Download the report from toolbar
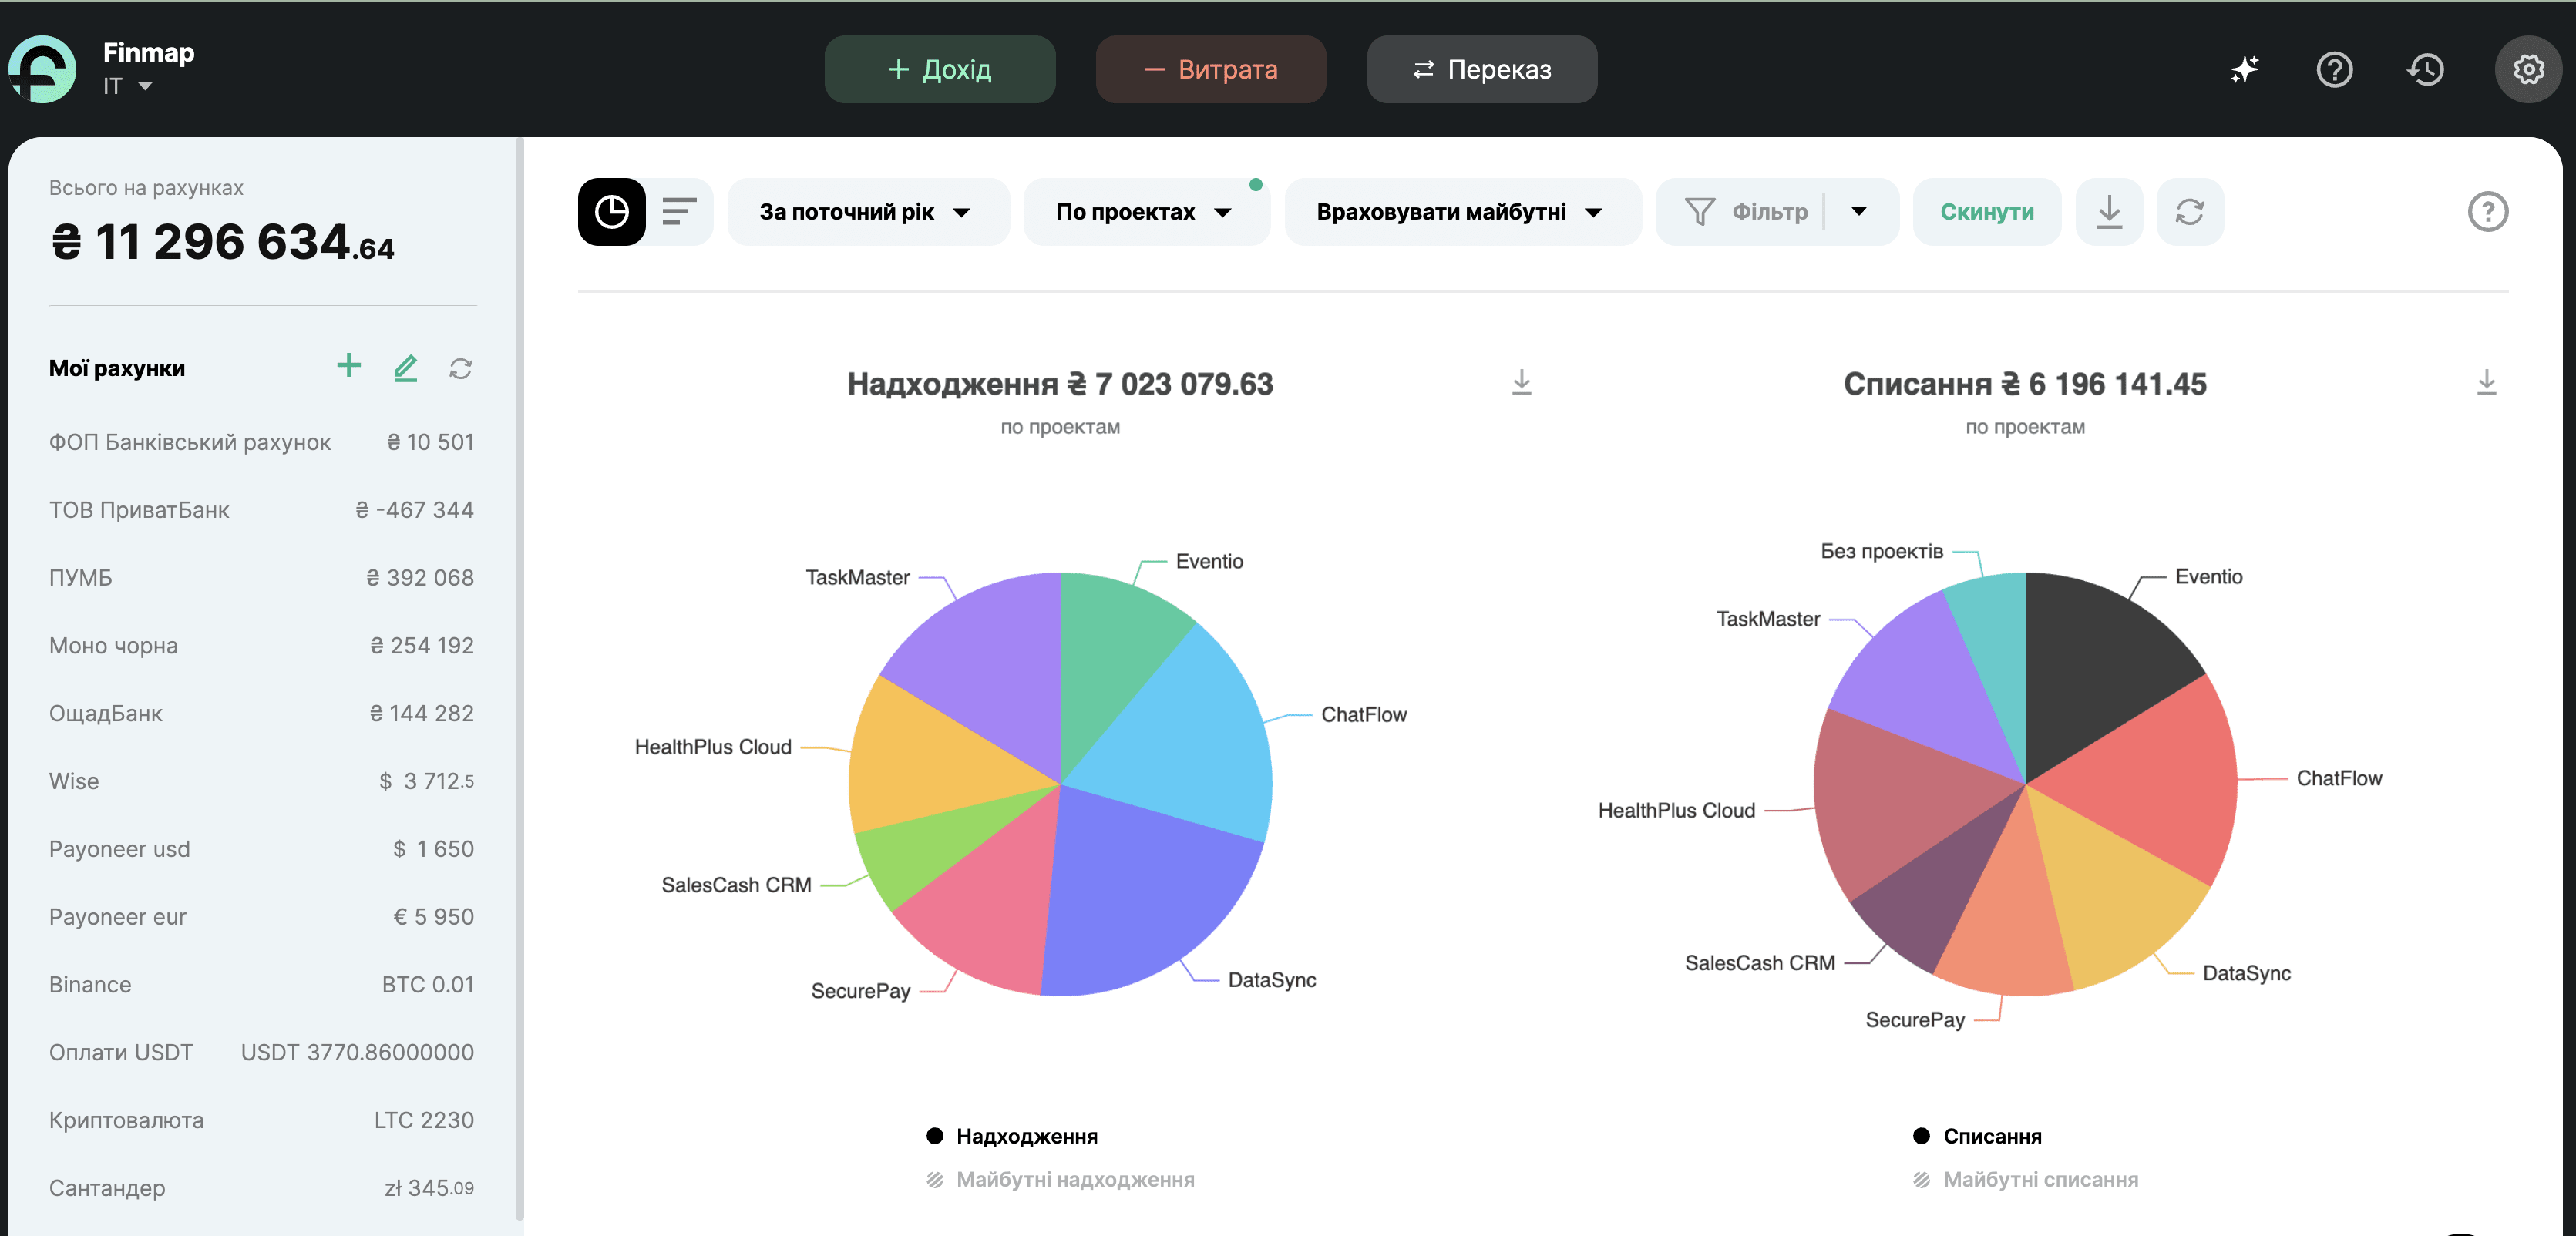The width and height of the screenshot is (2576, 1236). (x=2109, y=212)
